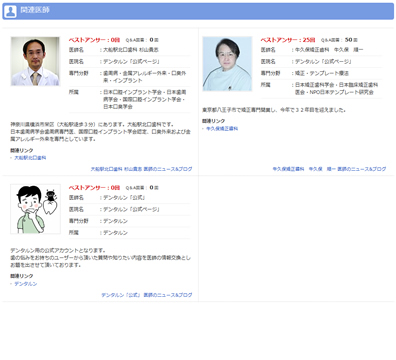
Task: Click doctor name 大船駅北口歯科 杉山貴志
Action: click(131, 50)
